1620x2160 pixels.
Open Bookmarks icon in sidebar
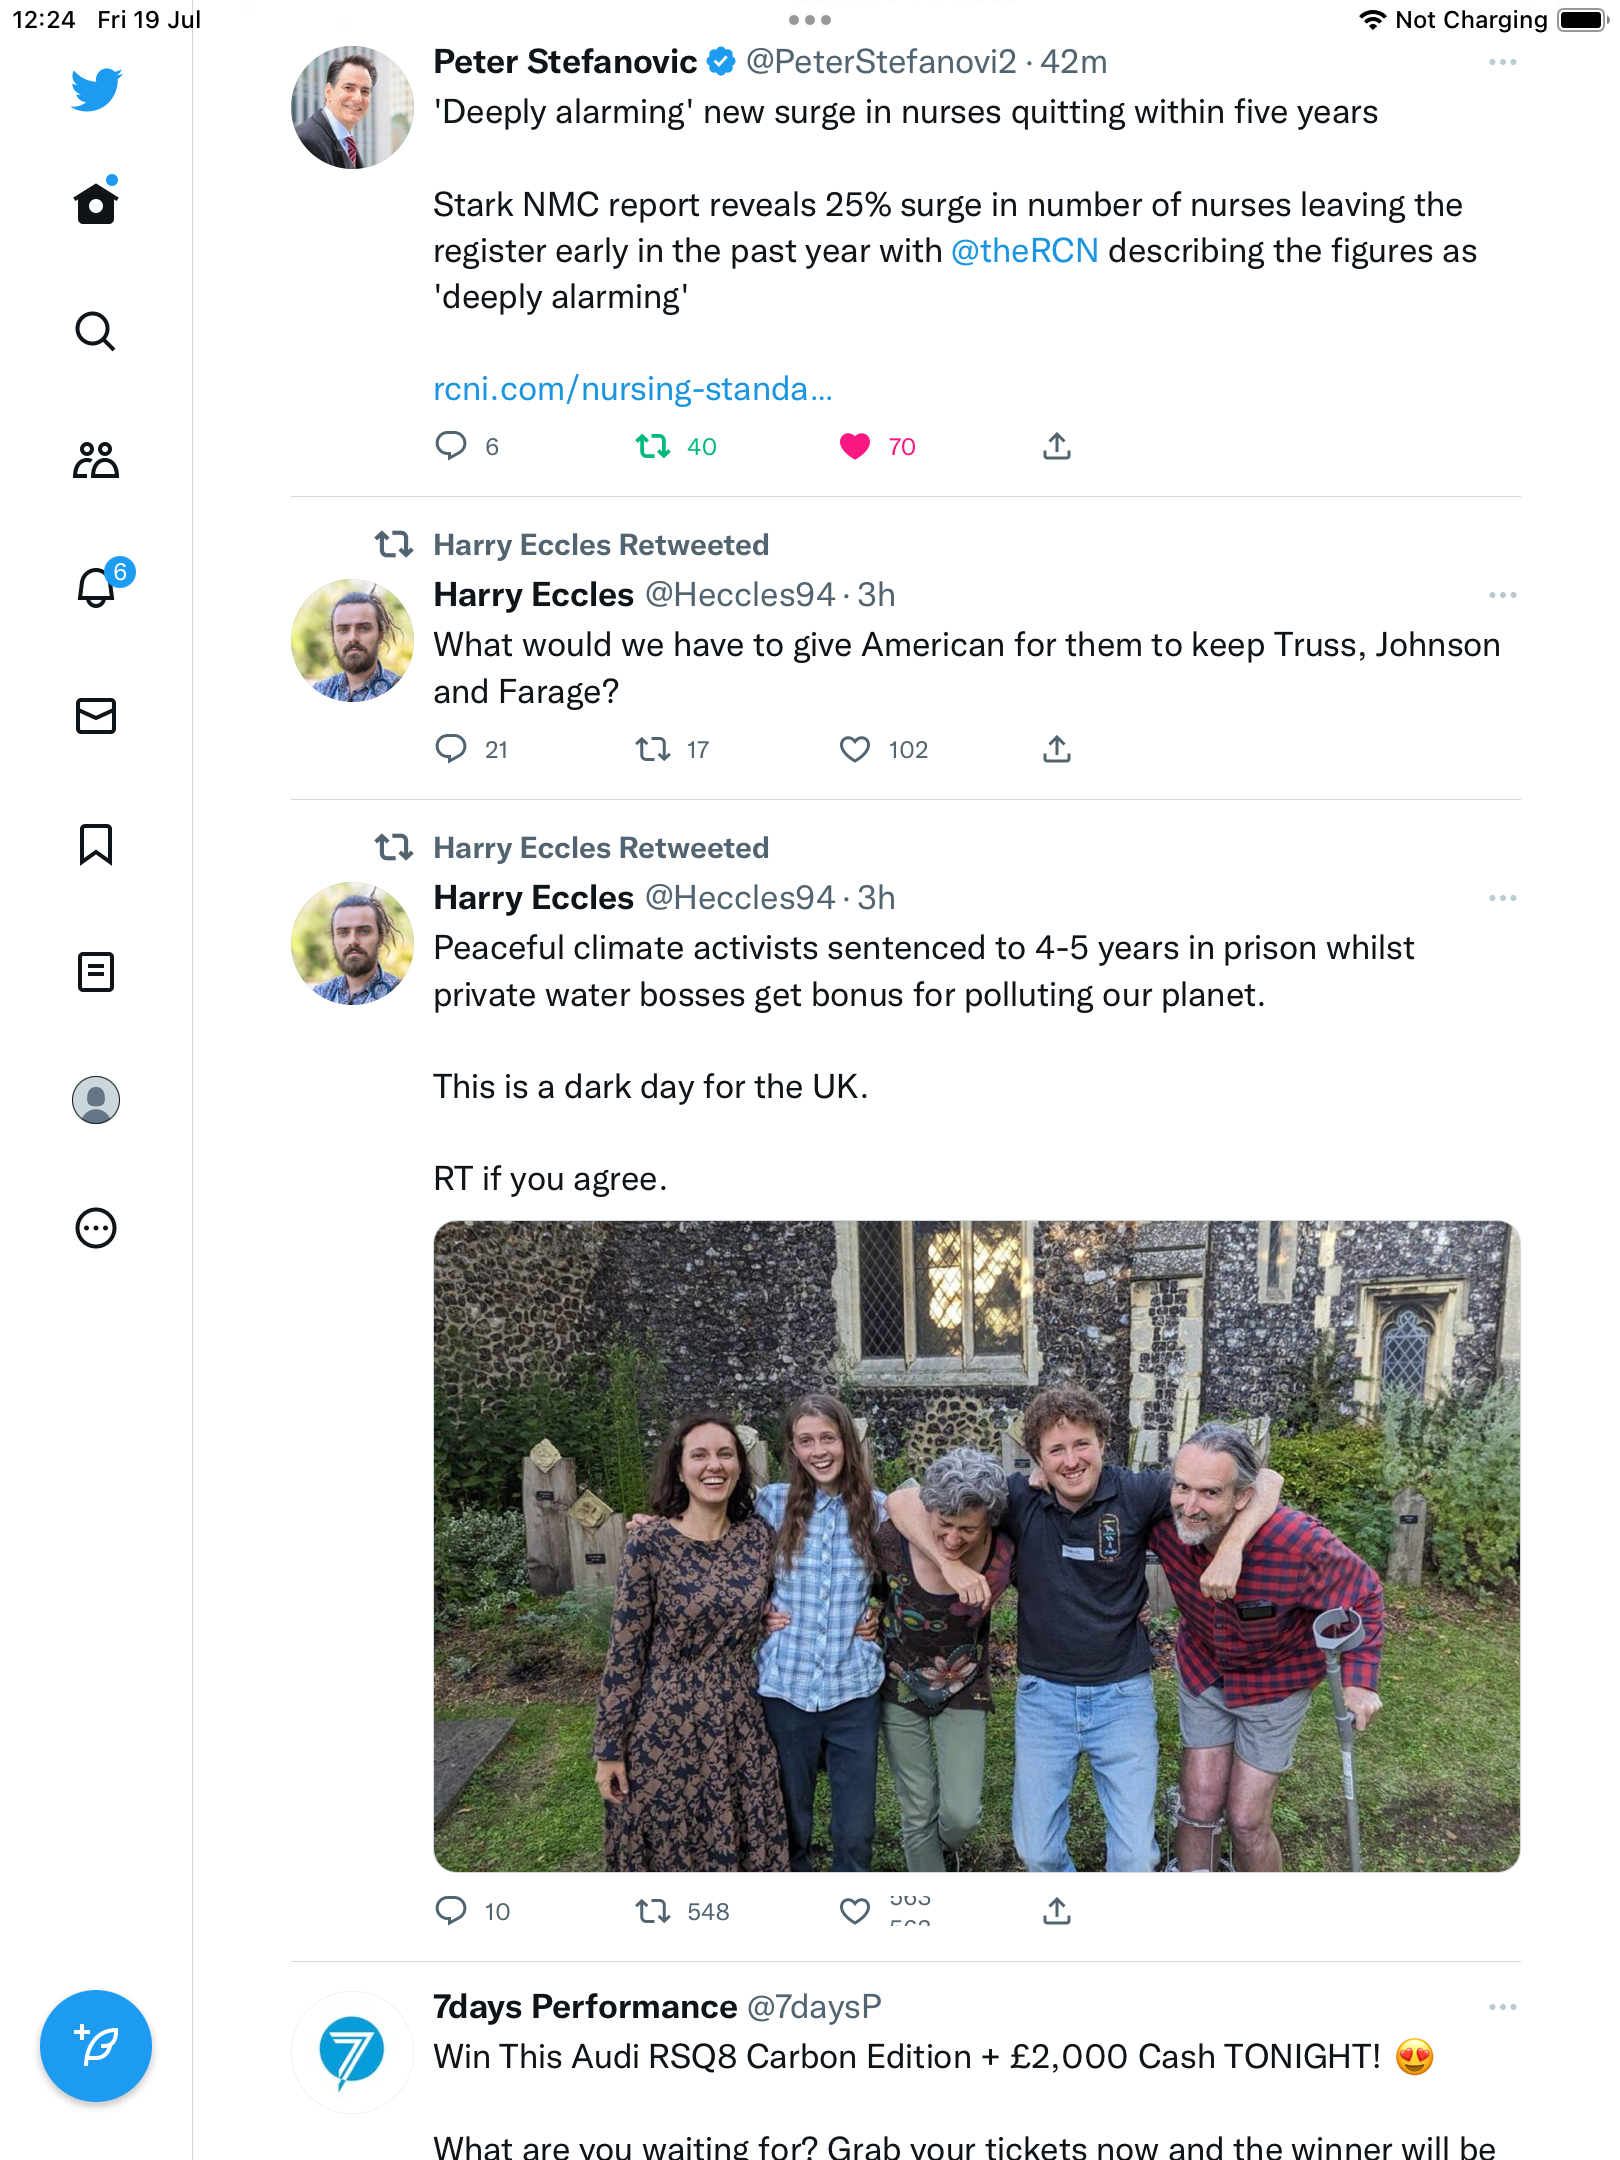(96, 844)
